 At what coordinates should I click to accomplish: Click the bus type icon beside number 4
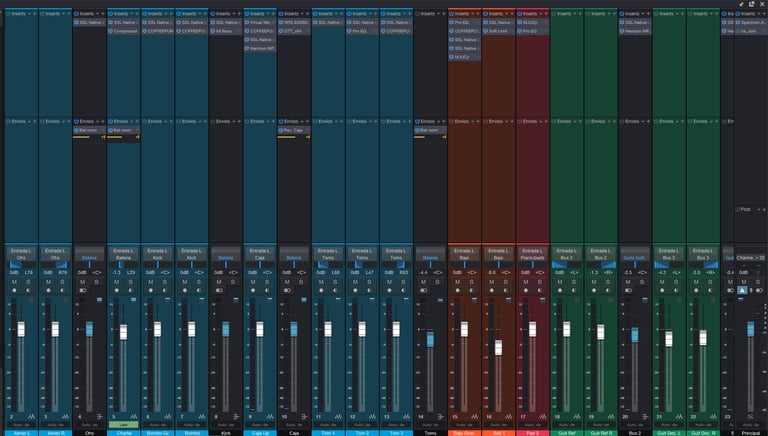pos(100,416)
